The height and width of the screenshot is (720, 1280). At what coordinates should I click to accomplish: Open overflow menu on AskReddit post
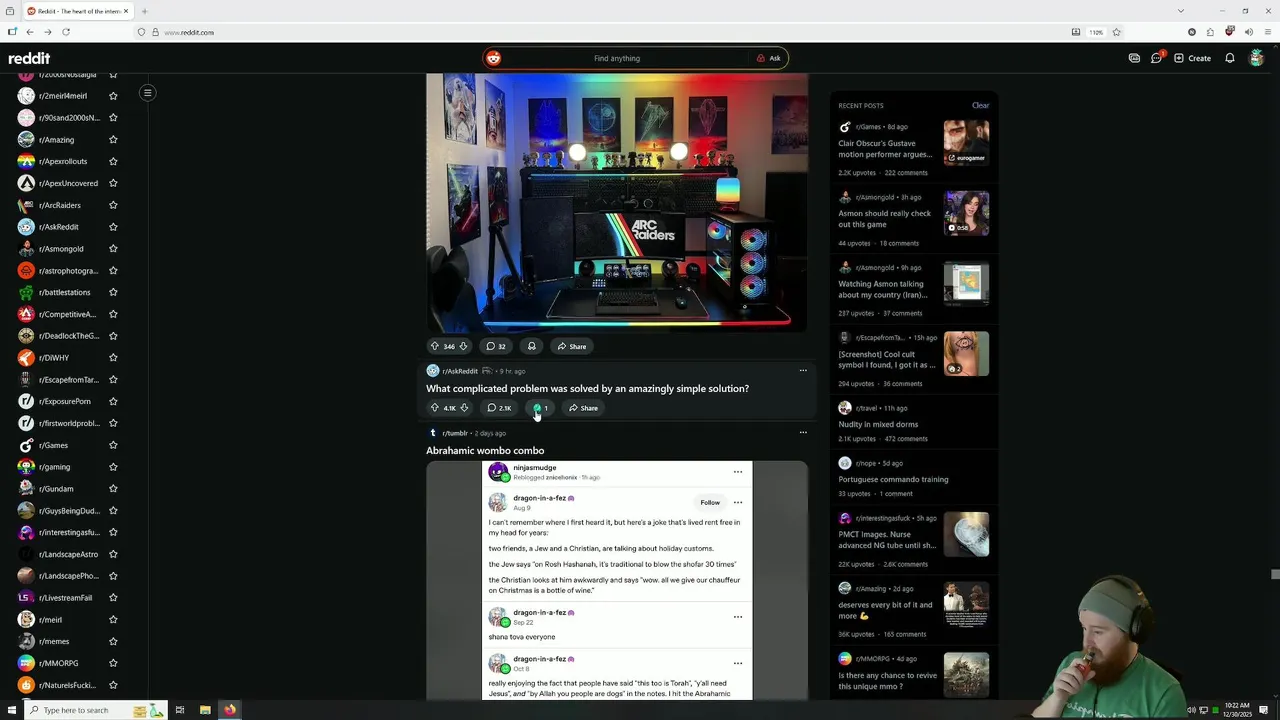point(802,371)
